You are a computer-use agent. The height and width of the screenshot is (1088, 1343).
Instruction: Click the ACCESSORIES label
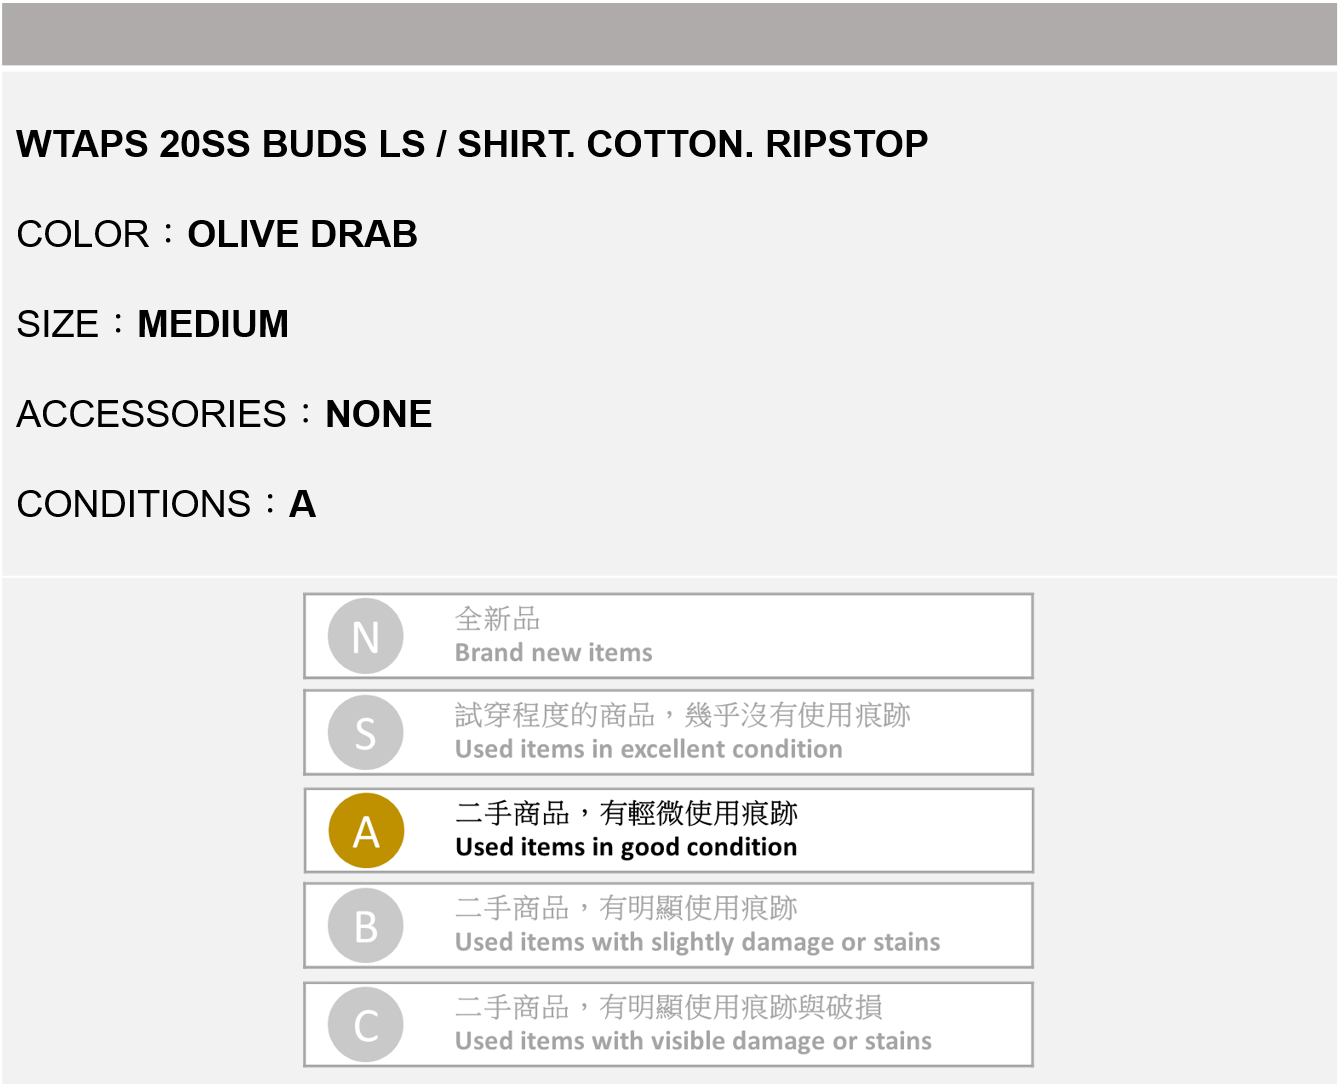click(x=151, y=414)
